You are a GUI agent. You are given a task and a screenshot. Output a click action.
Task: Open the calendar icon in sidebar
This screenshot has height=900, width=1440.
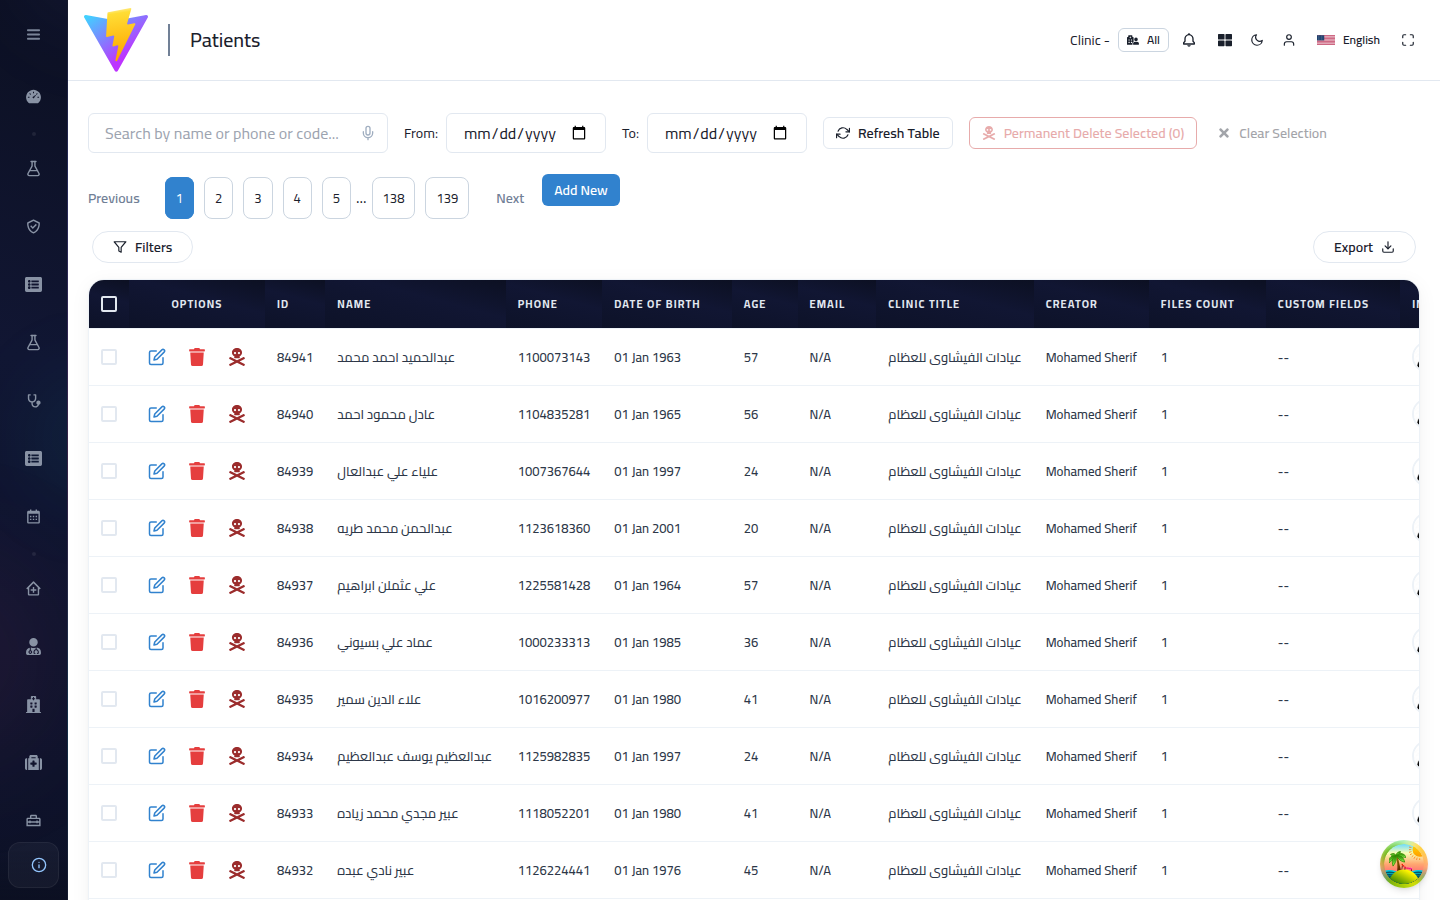(33, 517)
